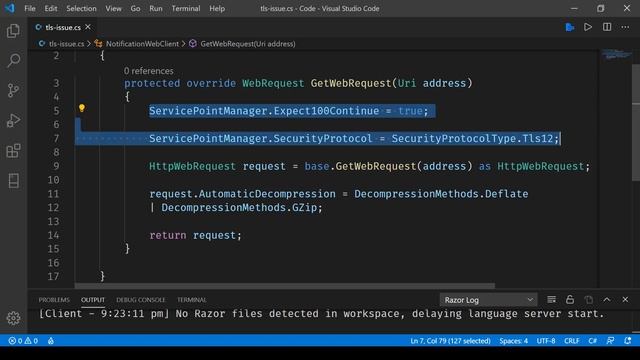
Task: Click the line number 14 in gutter
Action: [53, 236]
